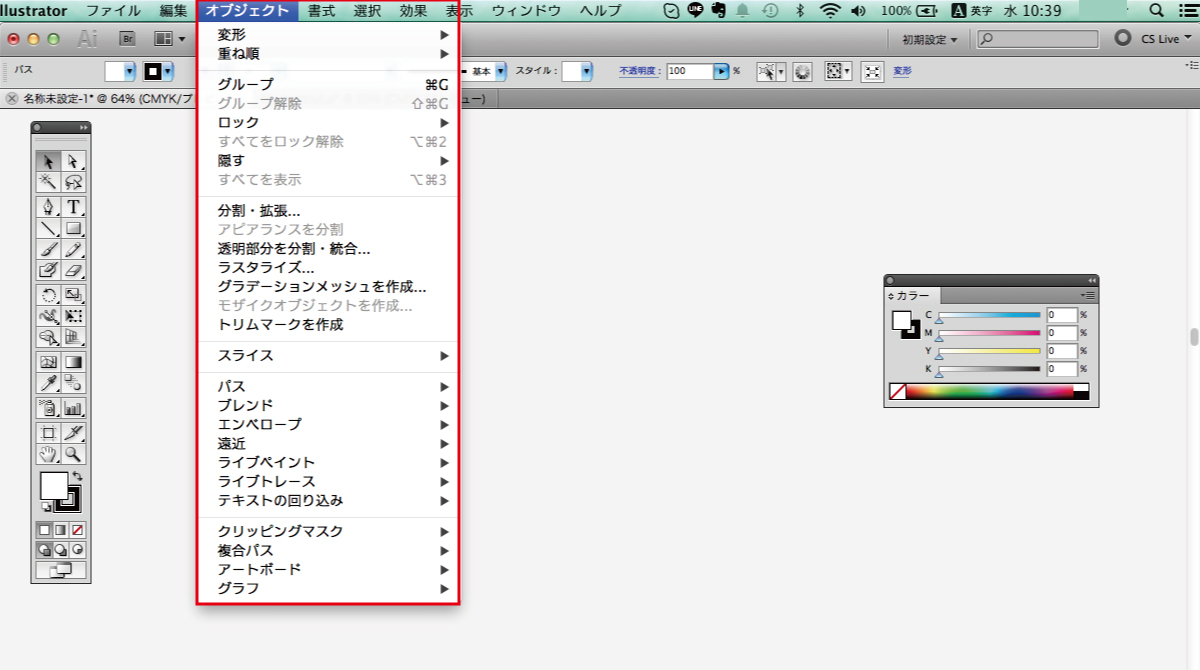
Task: Select the Column Graph tool
Action: pos(73,408)
